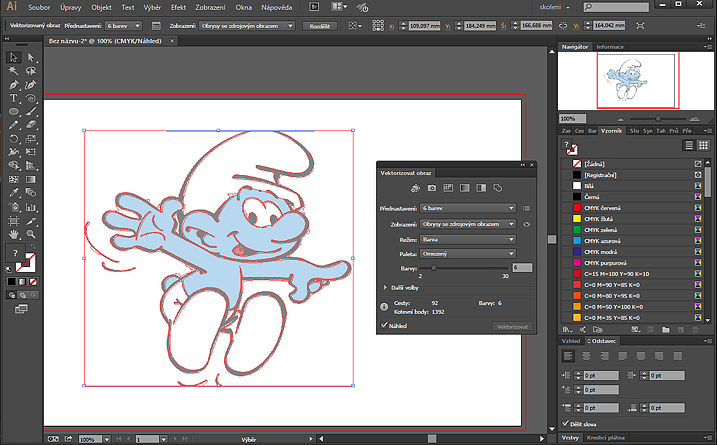This screenshot has height=445, width=717.
Task: Set the None color mode button
Action: (33, 281)
